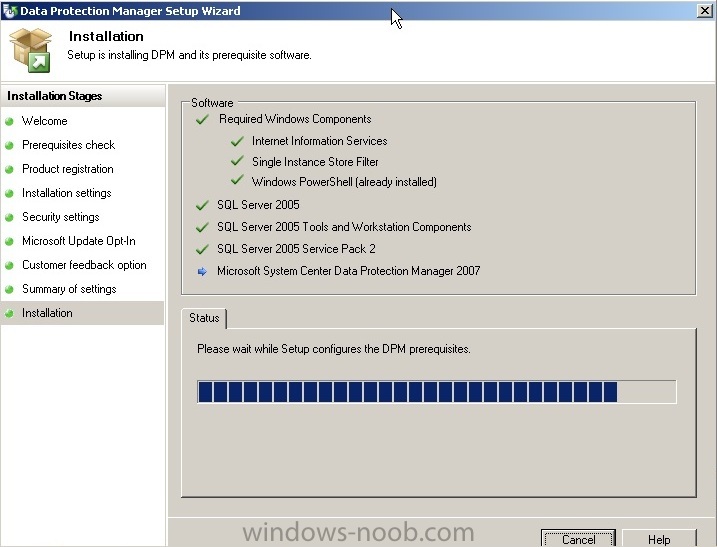Select the Customer feedback option stage

click(x=84, y=265)
